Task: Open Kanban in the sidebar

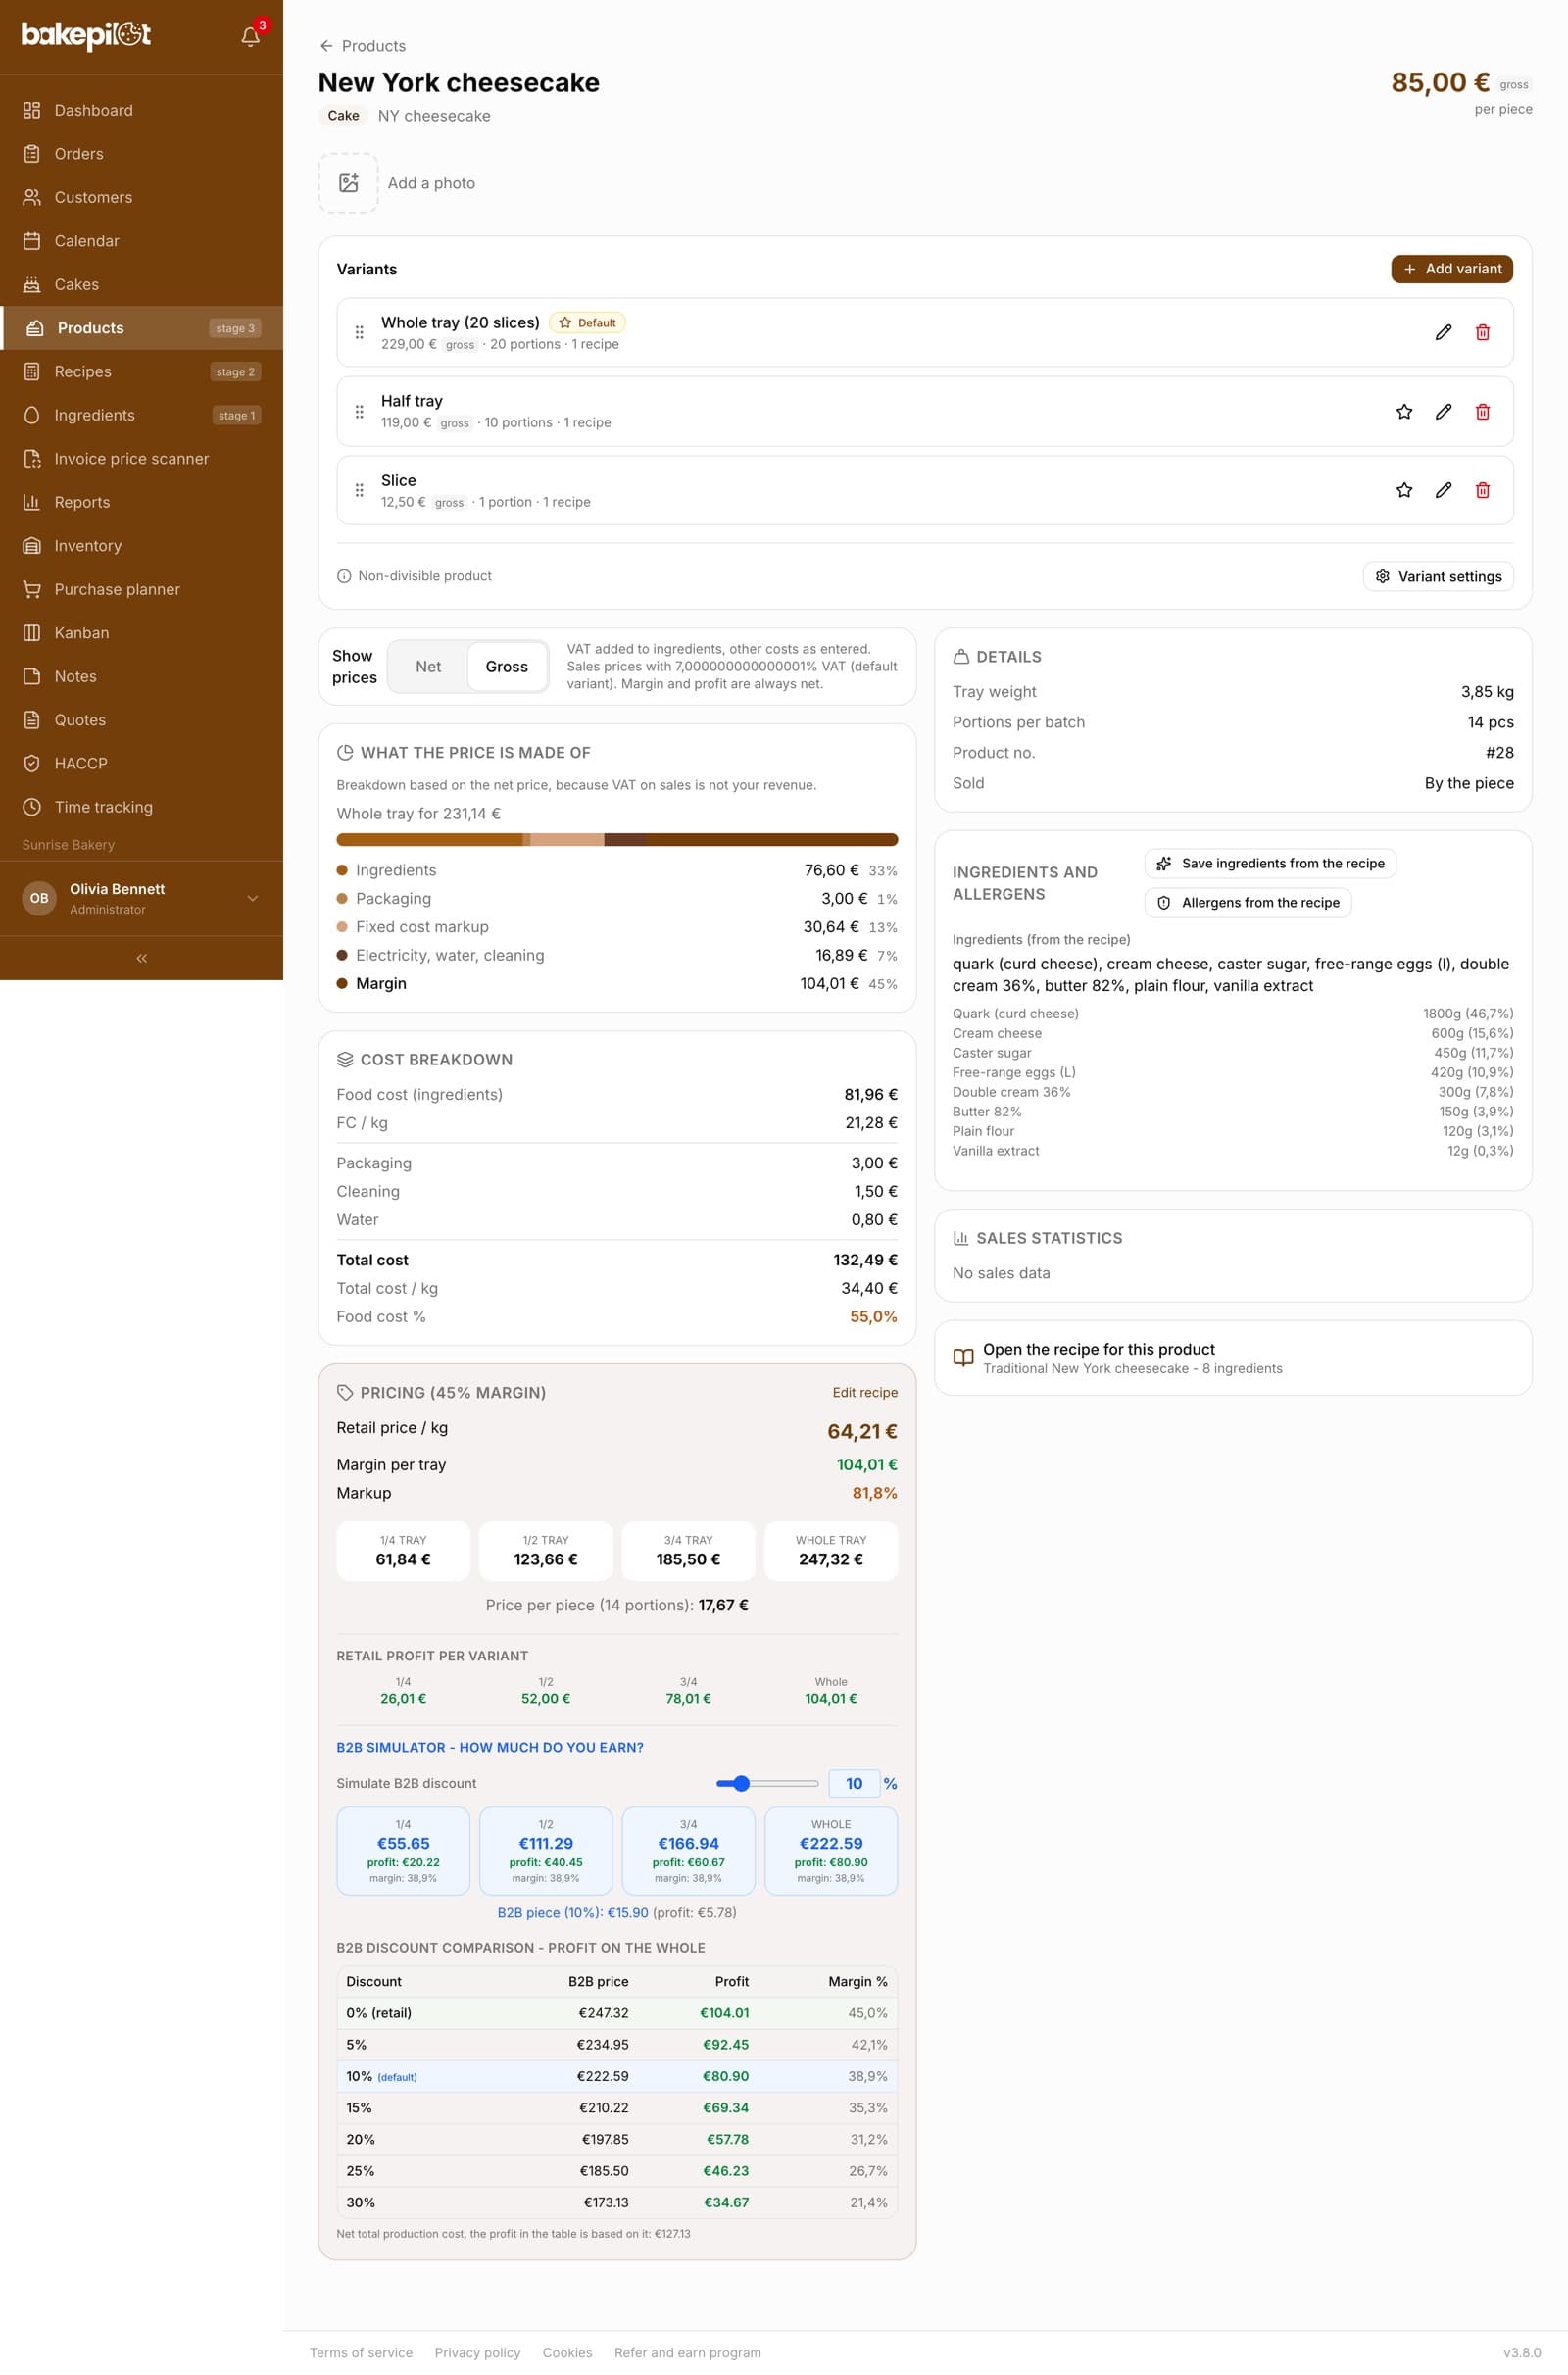Action: click(141, 633)
